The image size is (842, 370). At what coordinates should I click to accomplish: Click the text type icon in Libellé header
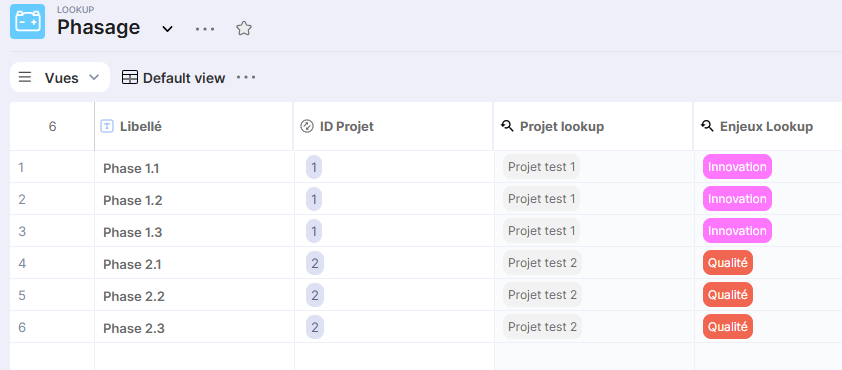[x=107, y=127]
